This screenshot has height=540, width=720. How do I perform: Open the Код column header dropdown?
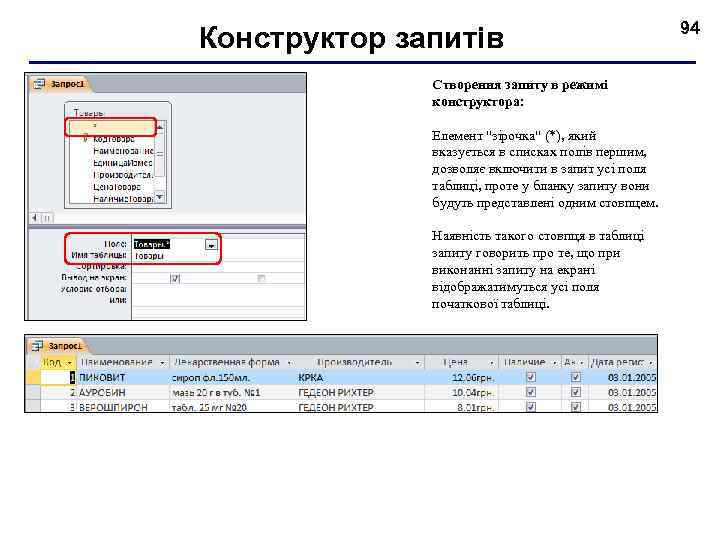[70, 363]
